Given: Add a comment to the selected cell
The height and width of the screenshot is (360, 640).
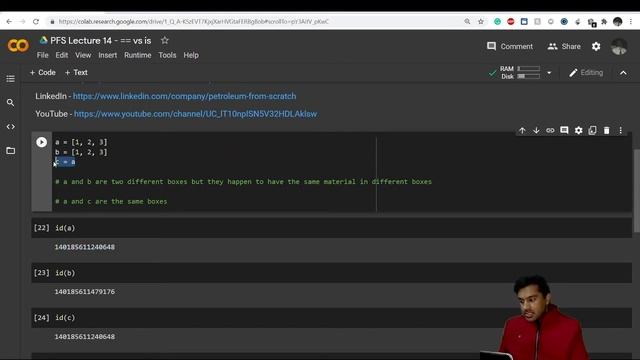Looking at the screenshot, I should click(564, 130).
